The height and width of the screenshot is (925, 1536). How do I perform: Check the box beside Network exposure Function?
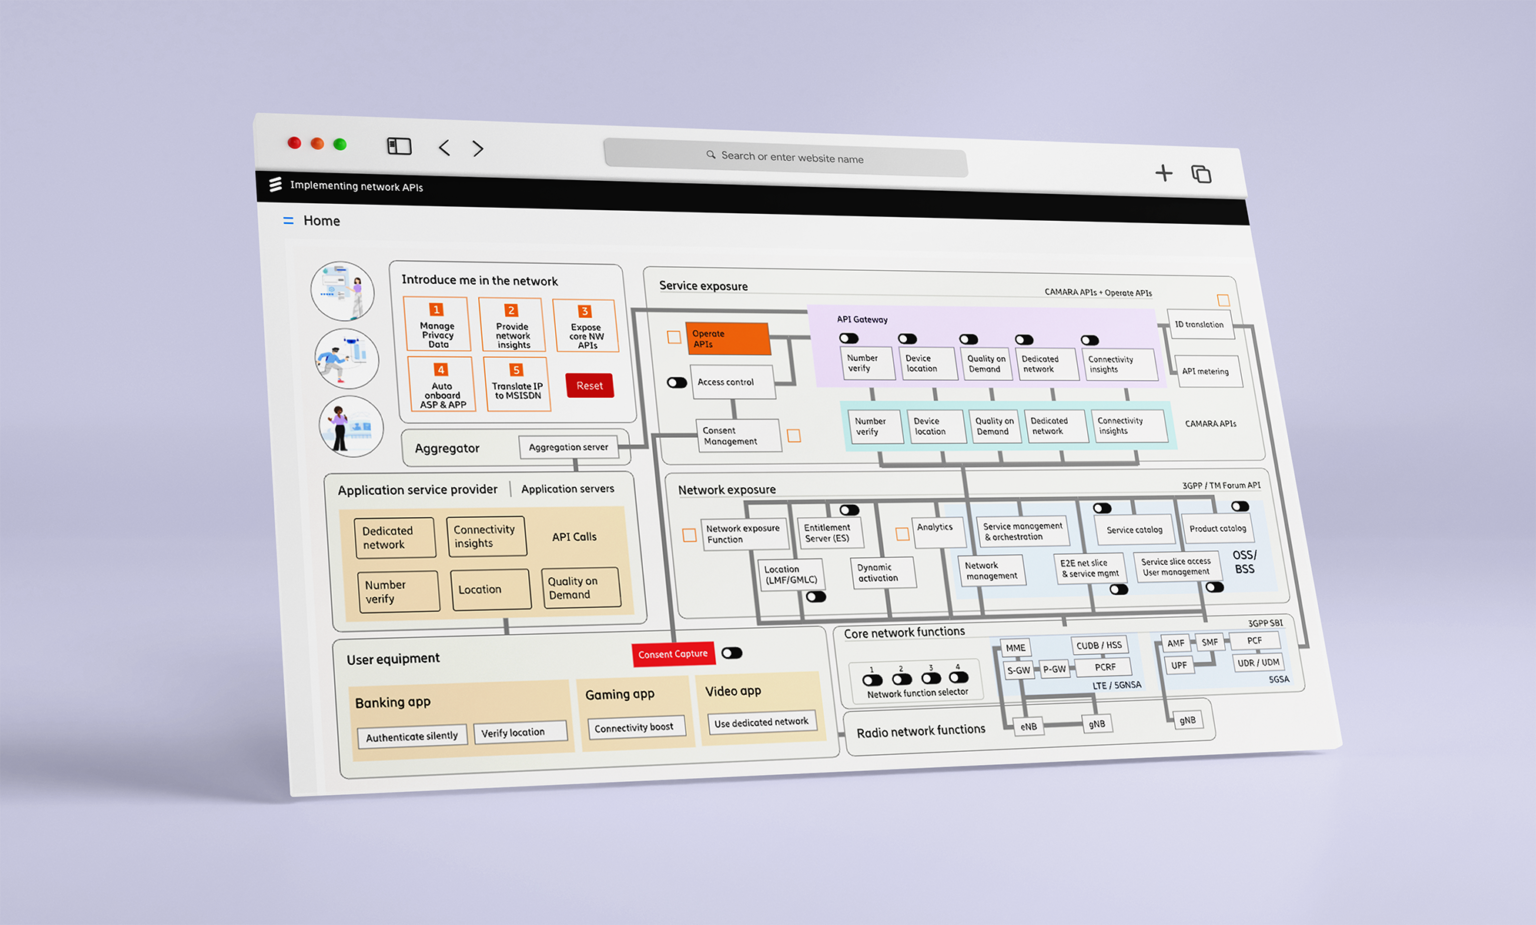689,535
